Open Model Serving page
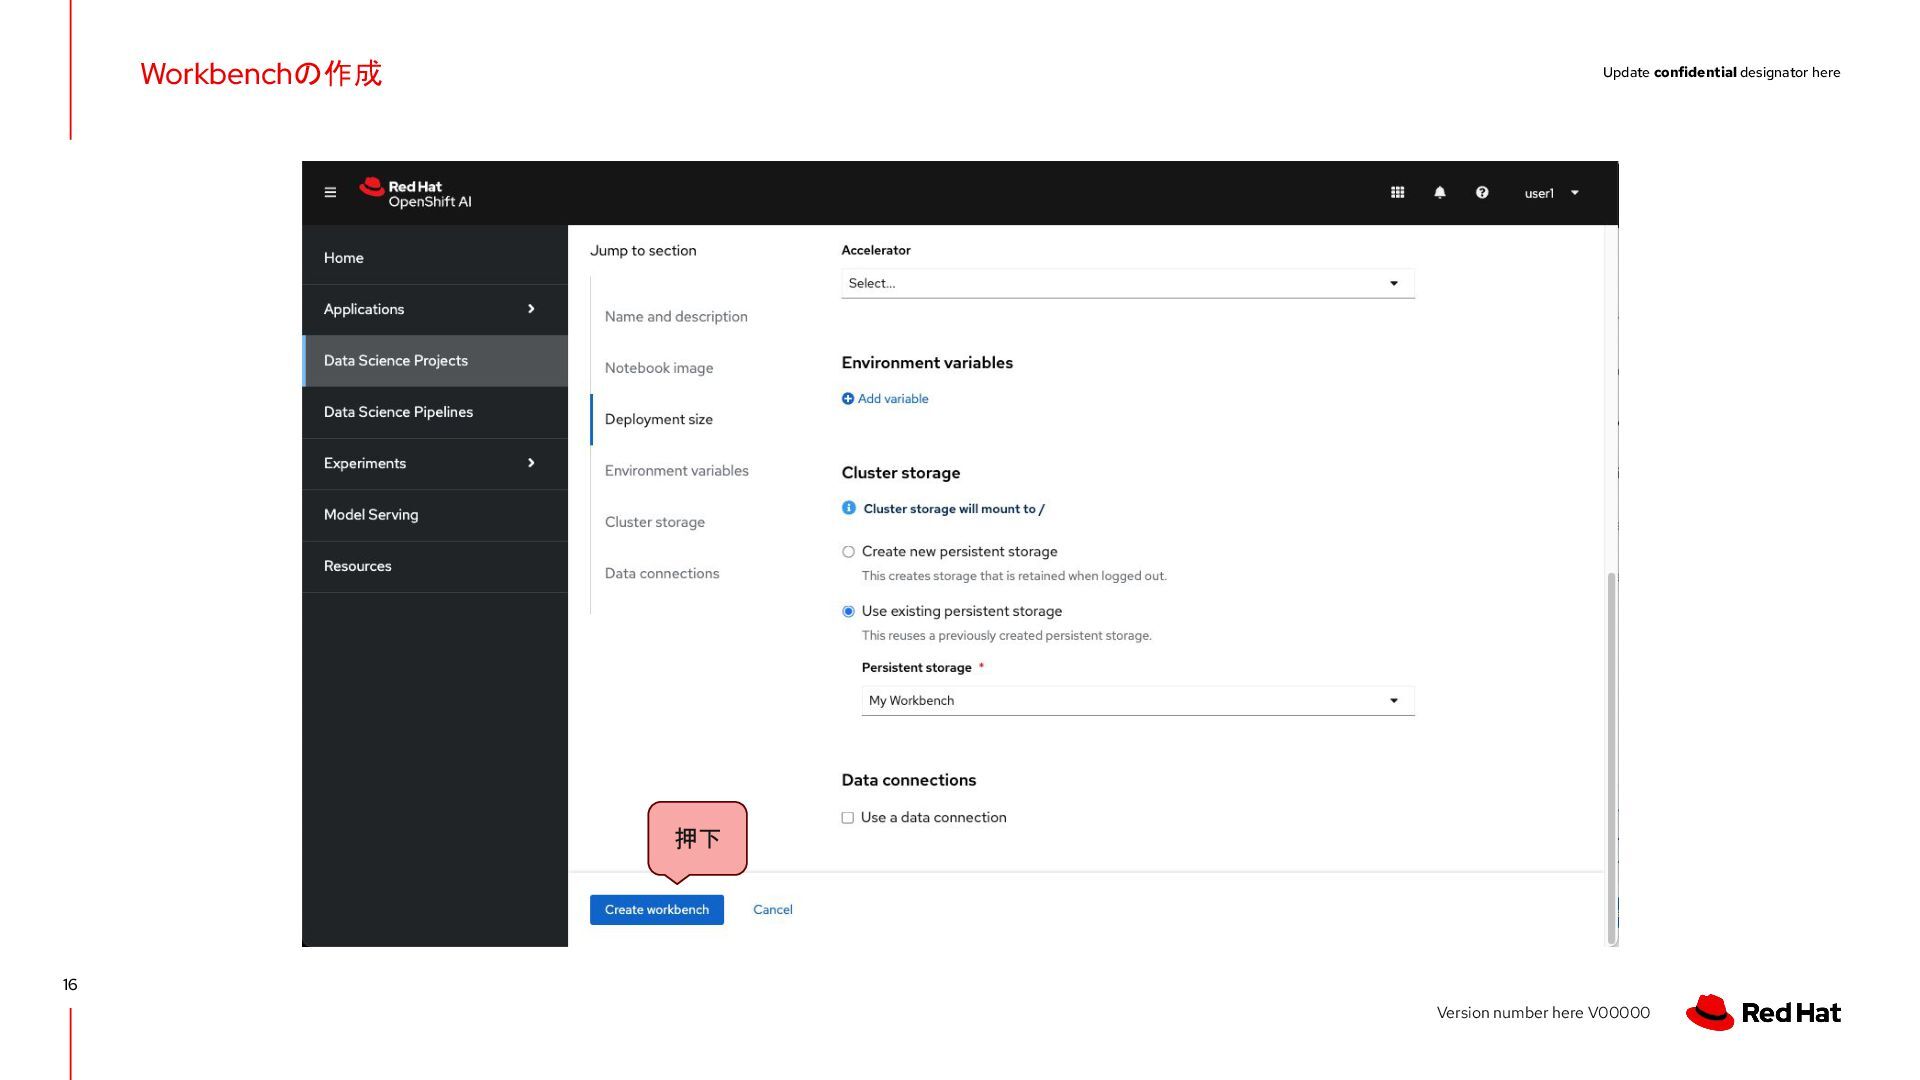Image resolution: width=1920 pixels, height=1080 pixels. coord(435,515)
